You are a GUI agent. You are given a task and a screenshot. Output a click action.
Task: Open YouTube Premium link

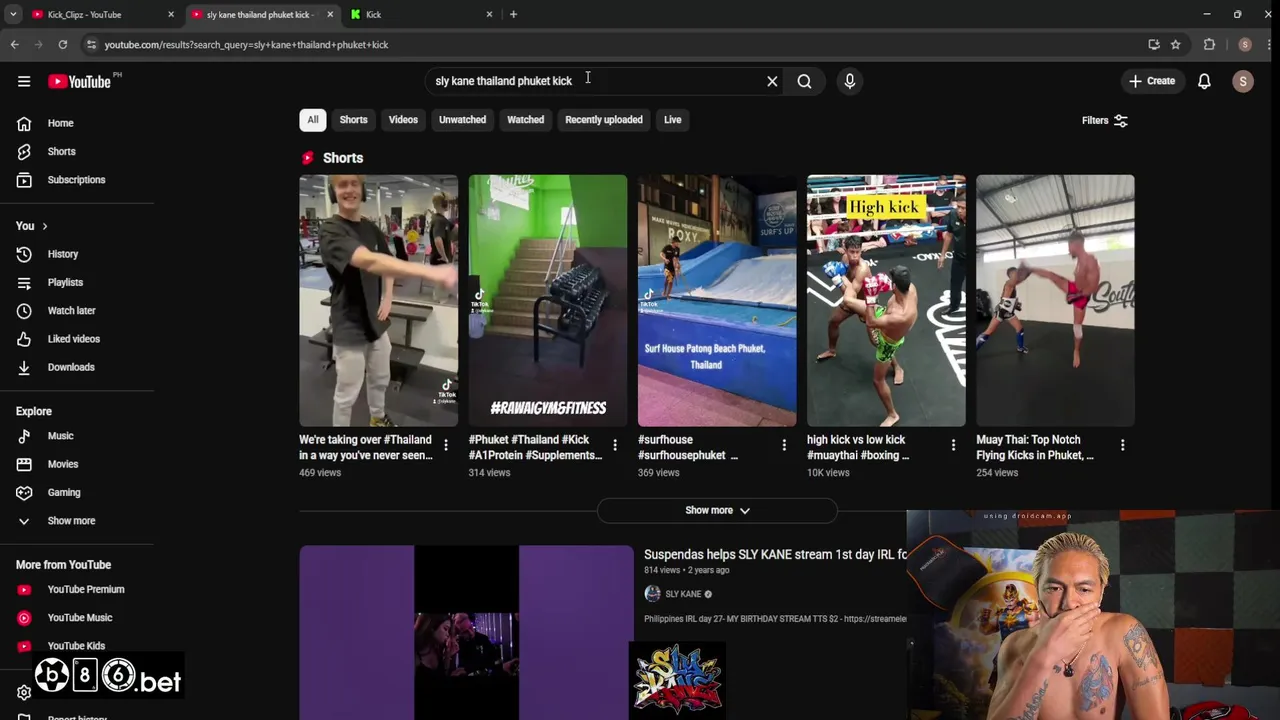tap(77, 589)
